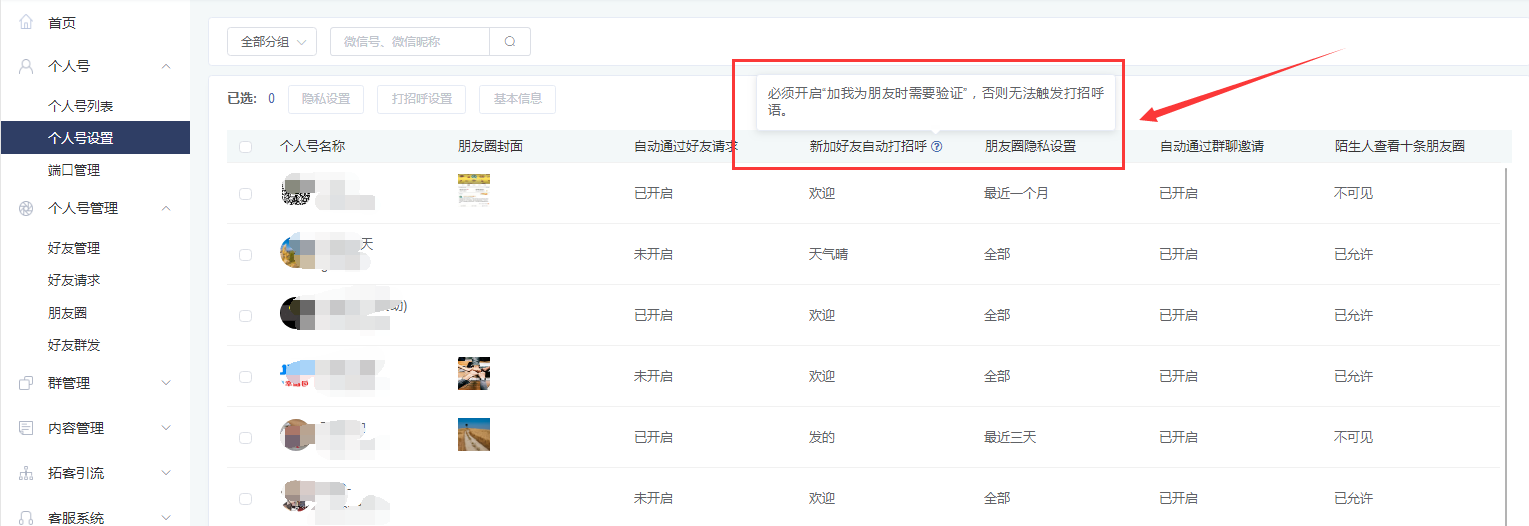Tick the checkbox of the fourth table row
This screenshot has width=1529, height=526.
(246, 377)
